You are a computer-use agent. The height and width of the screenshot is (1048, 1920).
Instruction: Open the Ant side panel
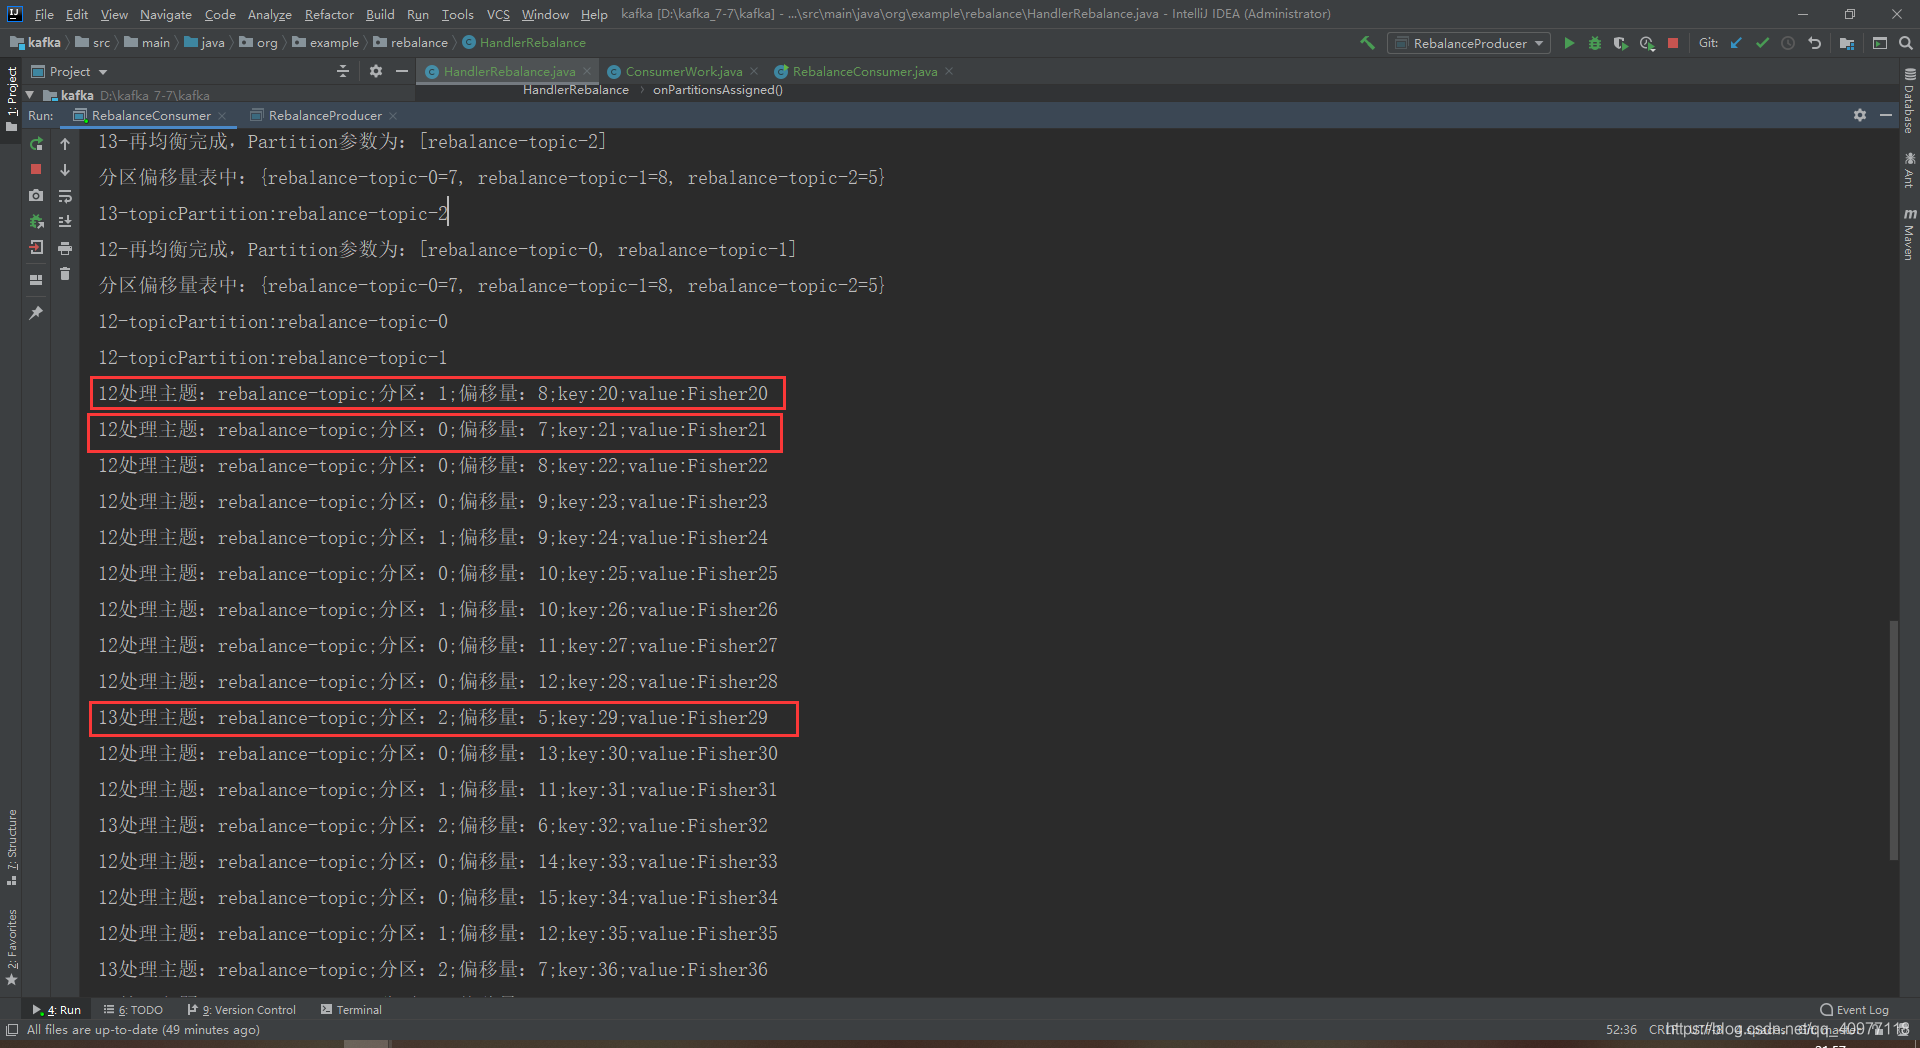click(x=1910, y=171)
